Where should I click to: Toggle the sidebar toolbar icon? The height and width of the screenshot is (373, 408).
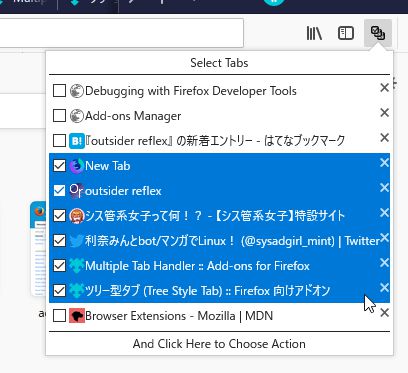346,33
